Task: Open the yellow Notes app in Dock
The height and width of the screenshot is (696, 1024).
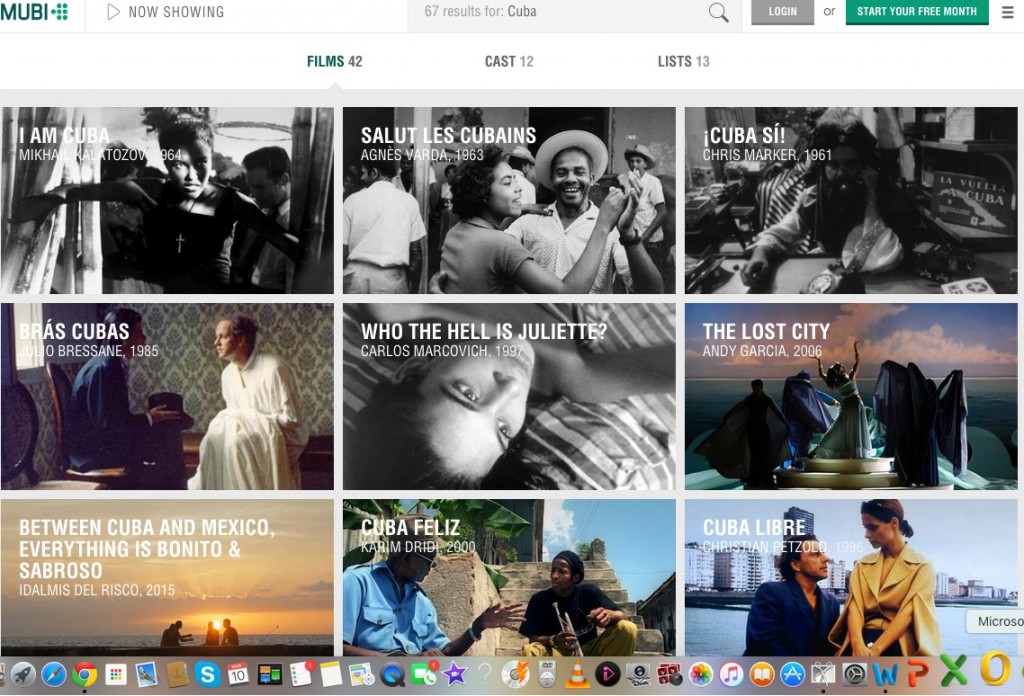Action: [331, 674]
